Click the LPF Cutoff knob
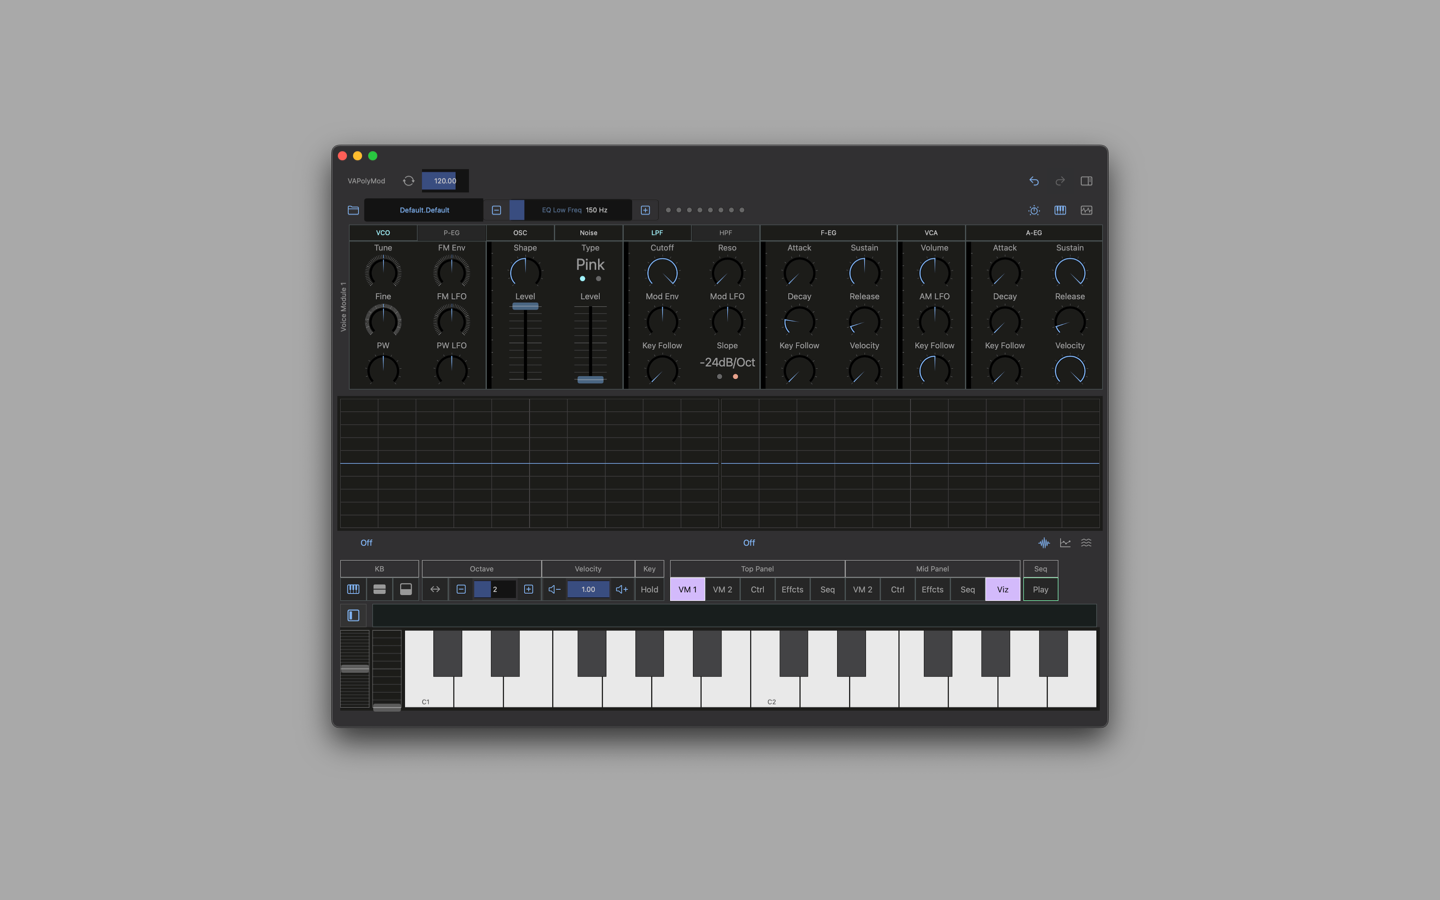Image resolution: width=1440 pixels, height=900 pixels. coord(662,272)
